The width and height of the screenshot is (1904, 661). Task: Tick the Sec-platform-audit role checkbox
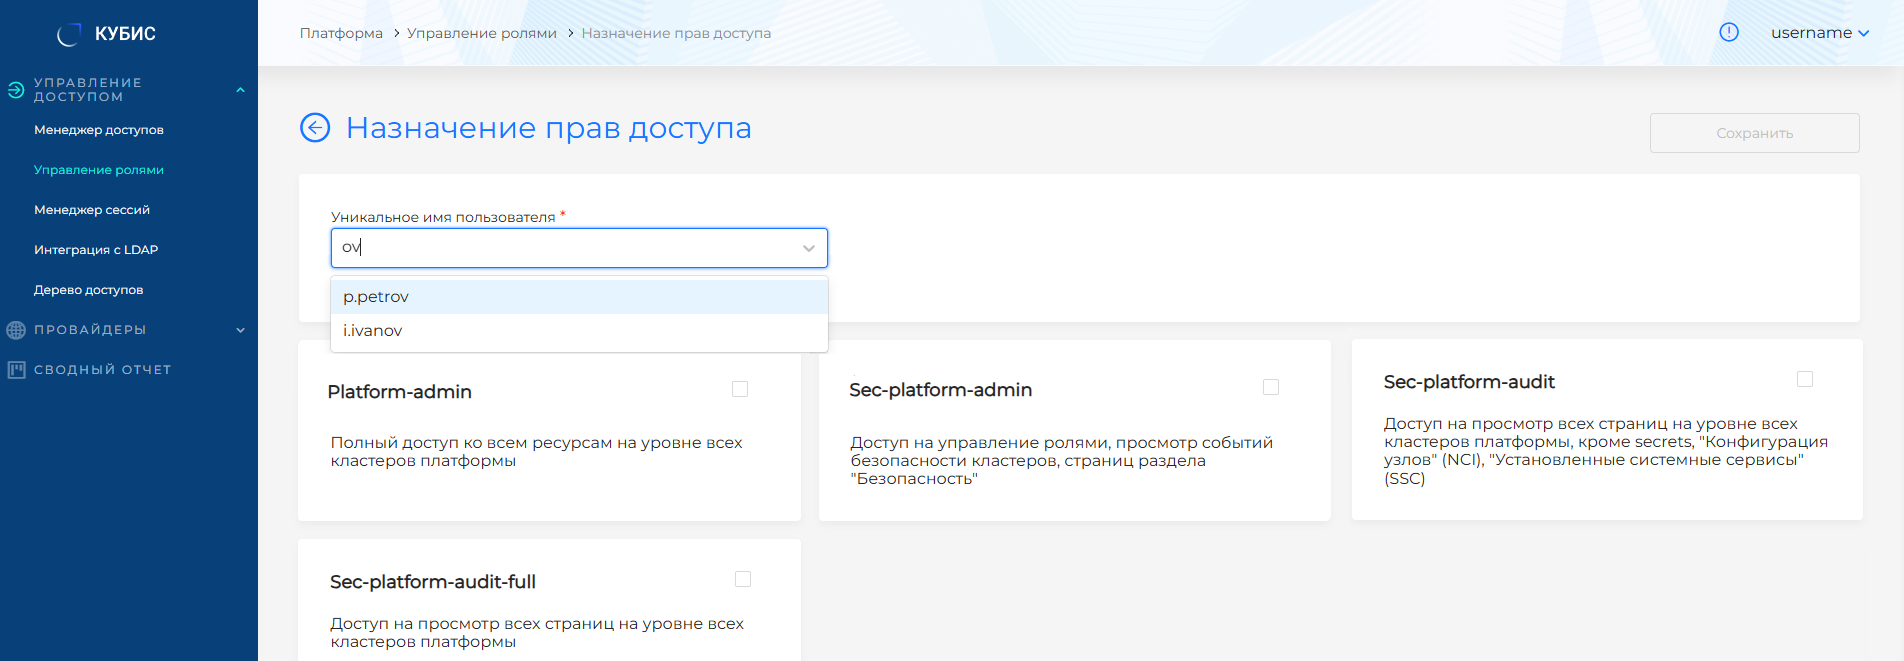(1805, 379)
